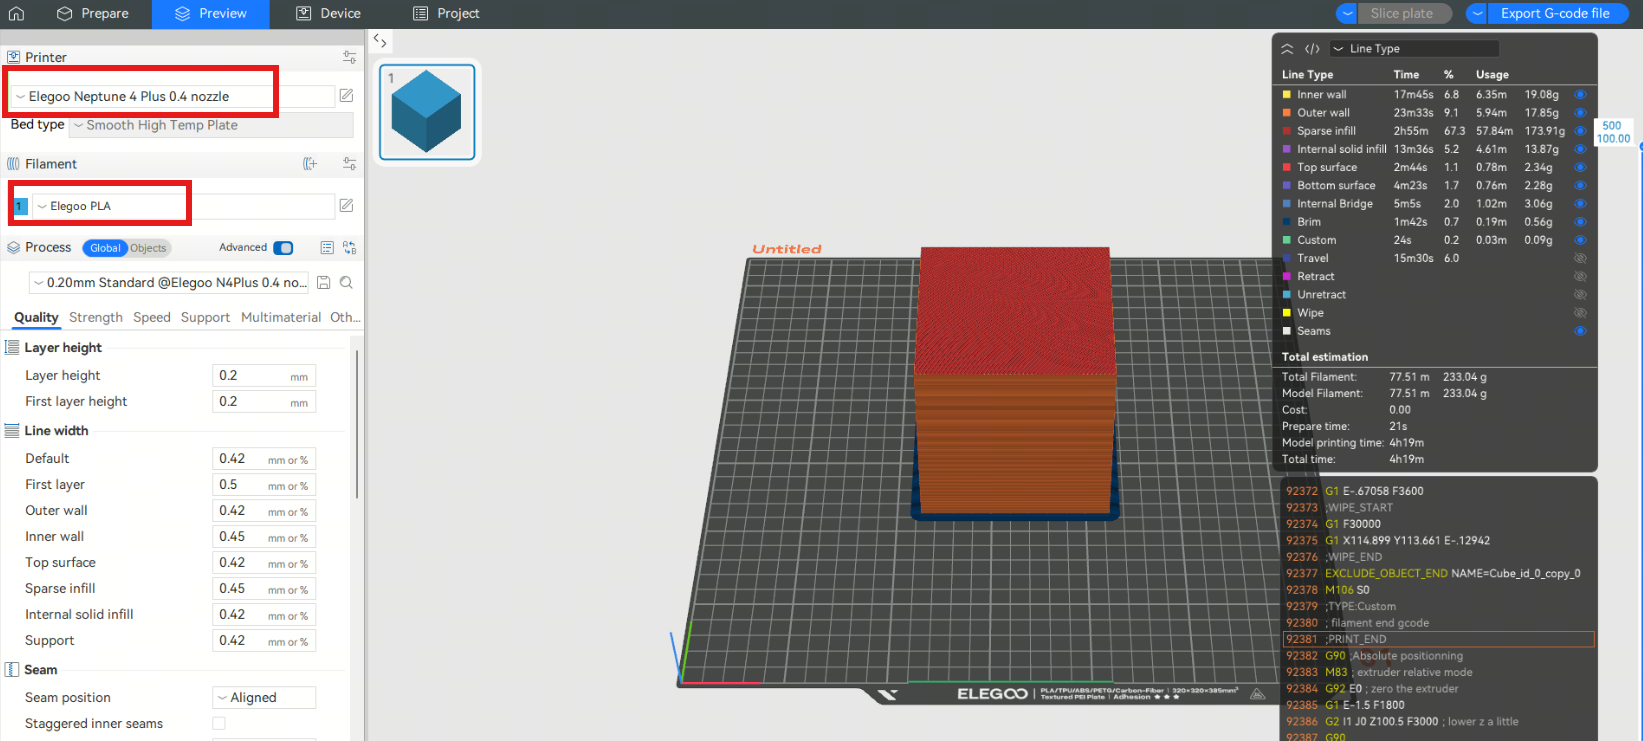Open Seam position dropdown

coord(264,697)
